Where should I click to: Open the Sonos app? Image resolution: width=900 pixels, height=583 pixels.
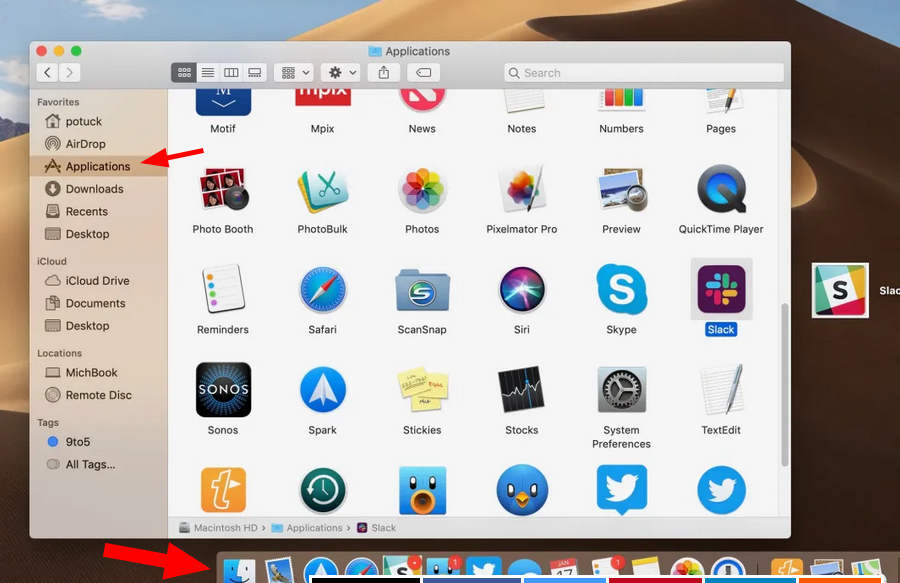click(x=223, y=390)
